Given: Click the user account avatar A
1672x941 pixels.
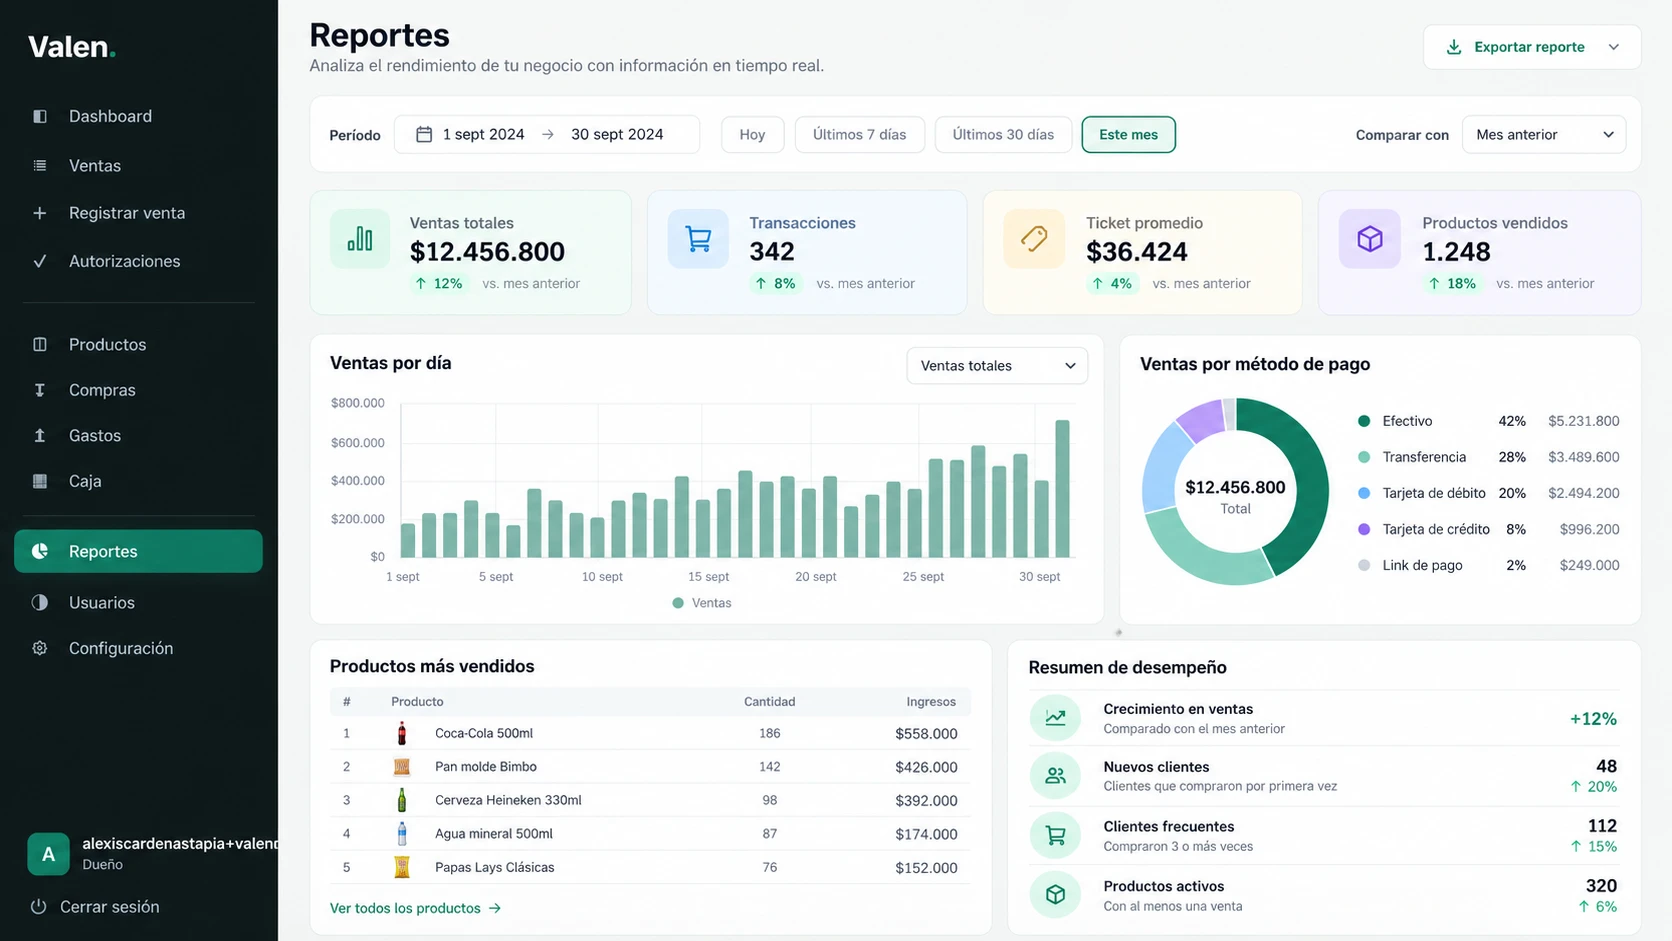Looking at the screenshot, I should pos(48,854).
